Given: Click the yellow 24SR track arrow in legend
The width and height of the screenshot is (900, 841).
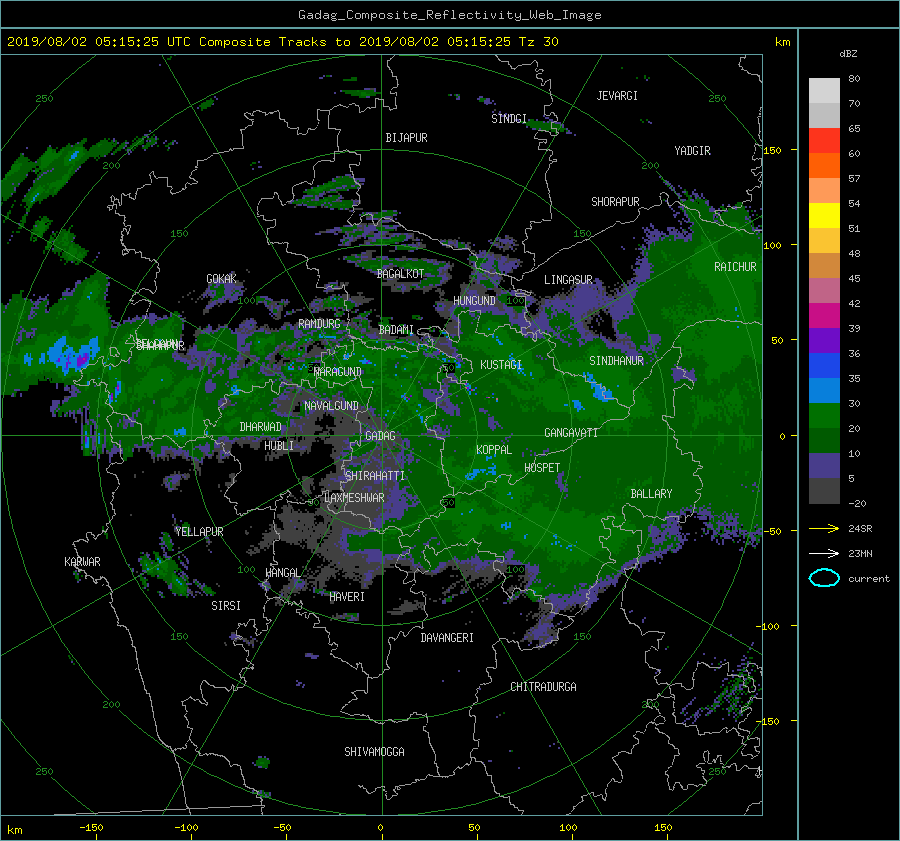Looking at the screenshot, I should [x=824, y=528].
